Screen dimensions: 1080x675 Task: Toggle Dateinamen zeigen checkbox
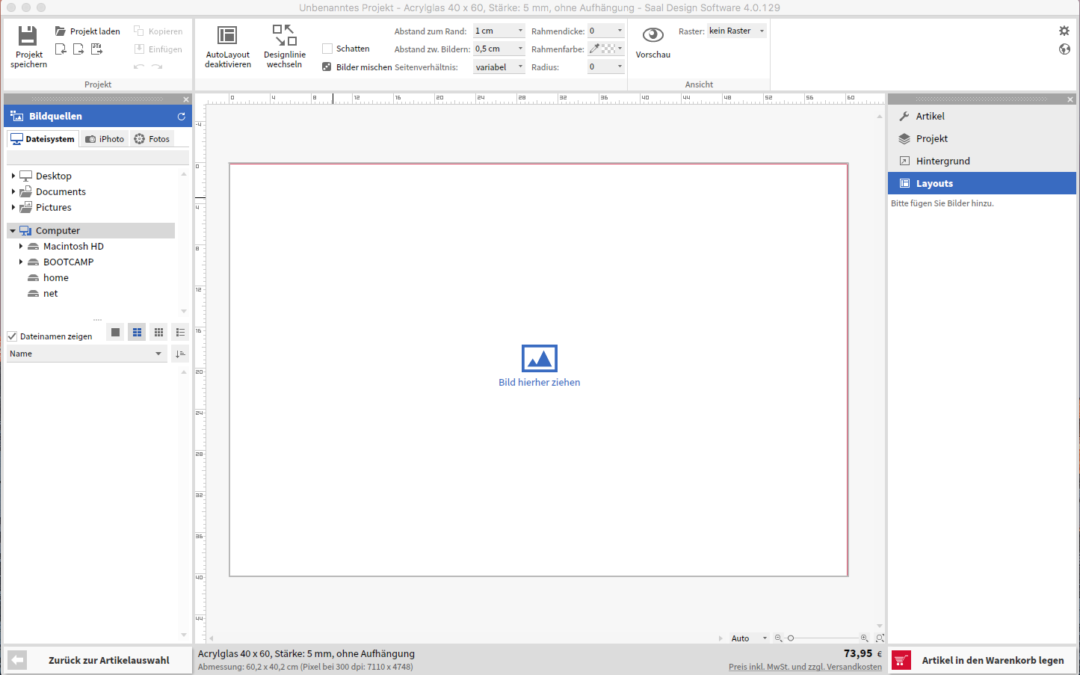coord(12,336)
